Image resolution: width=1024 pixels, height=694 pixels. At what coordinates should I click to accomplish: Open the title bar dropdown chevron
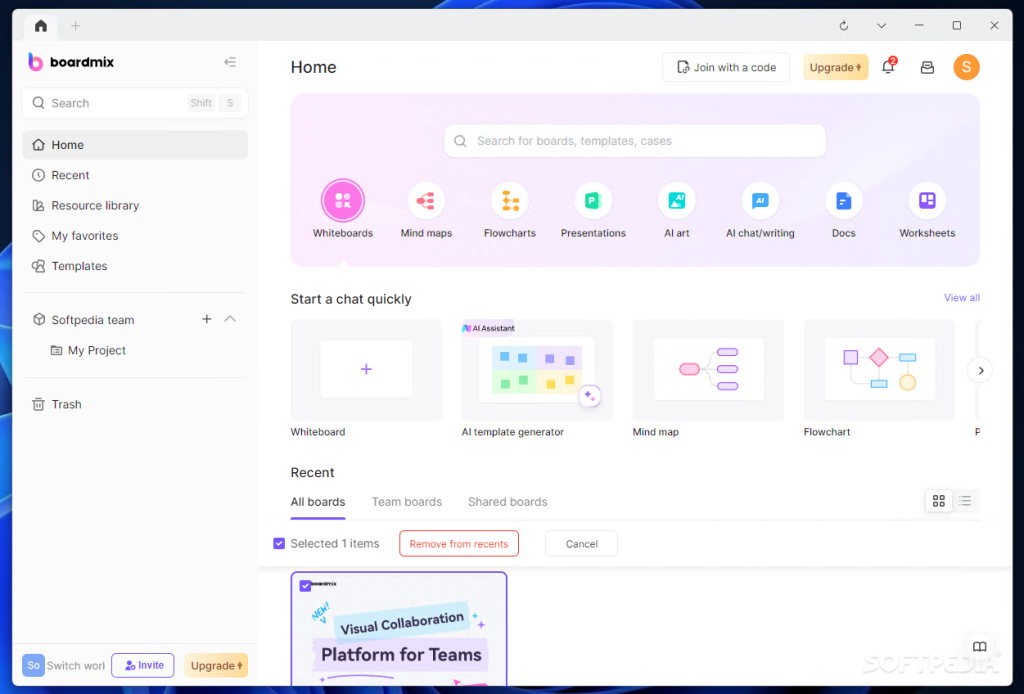[x=881, y=26]
